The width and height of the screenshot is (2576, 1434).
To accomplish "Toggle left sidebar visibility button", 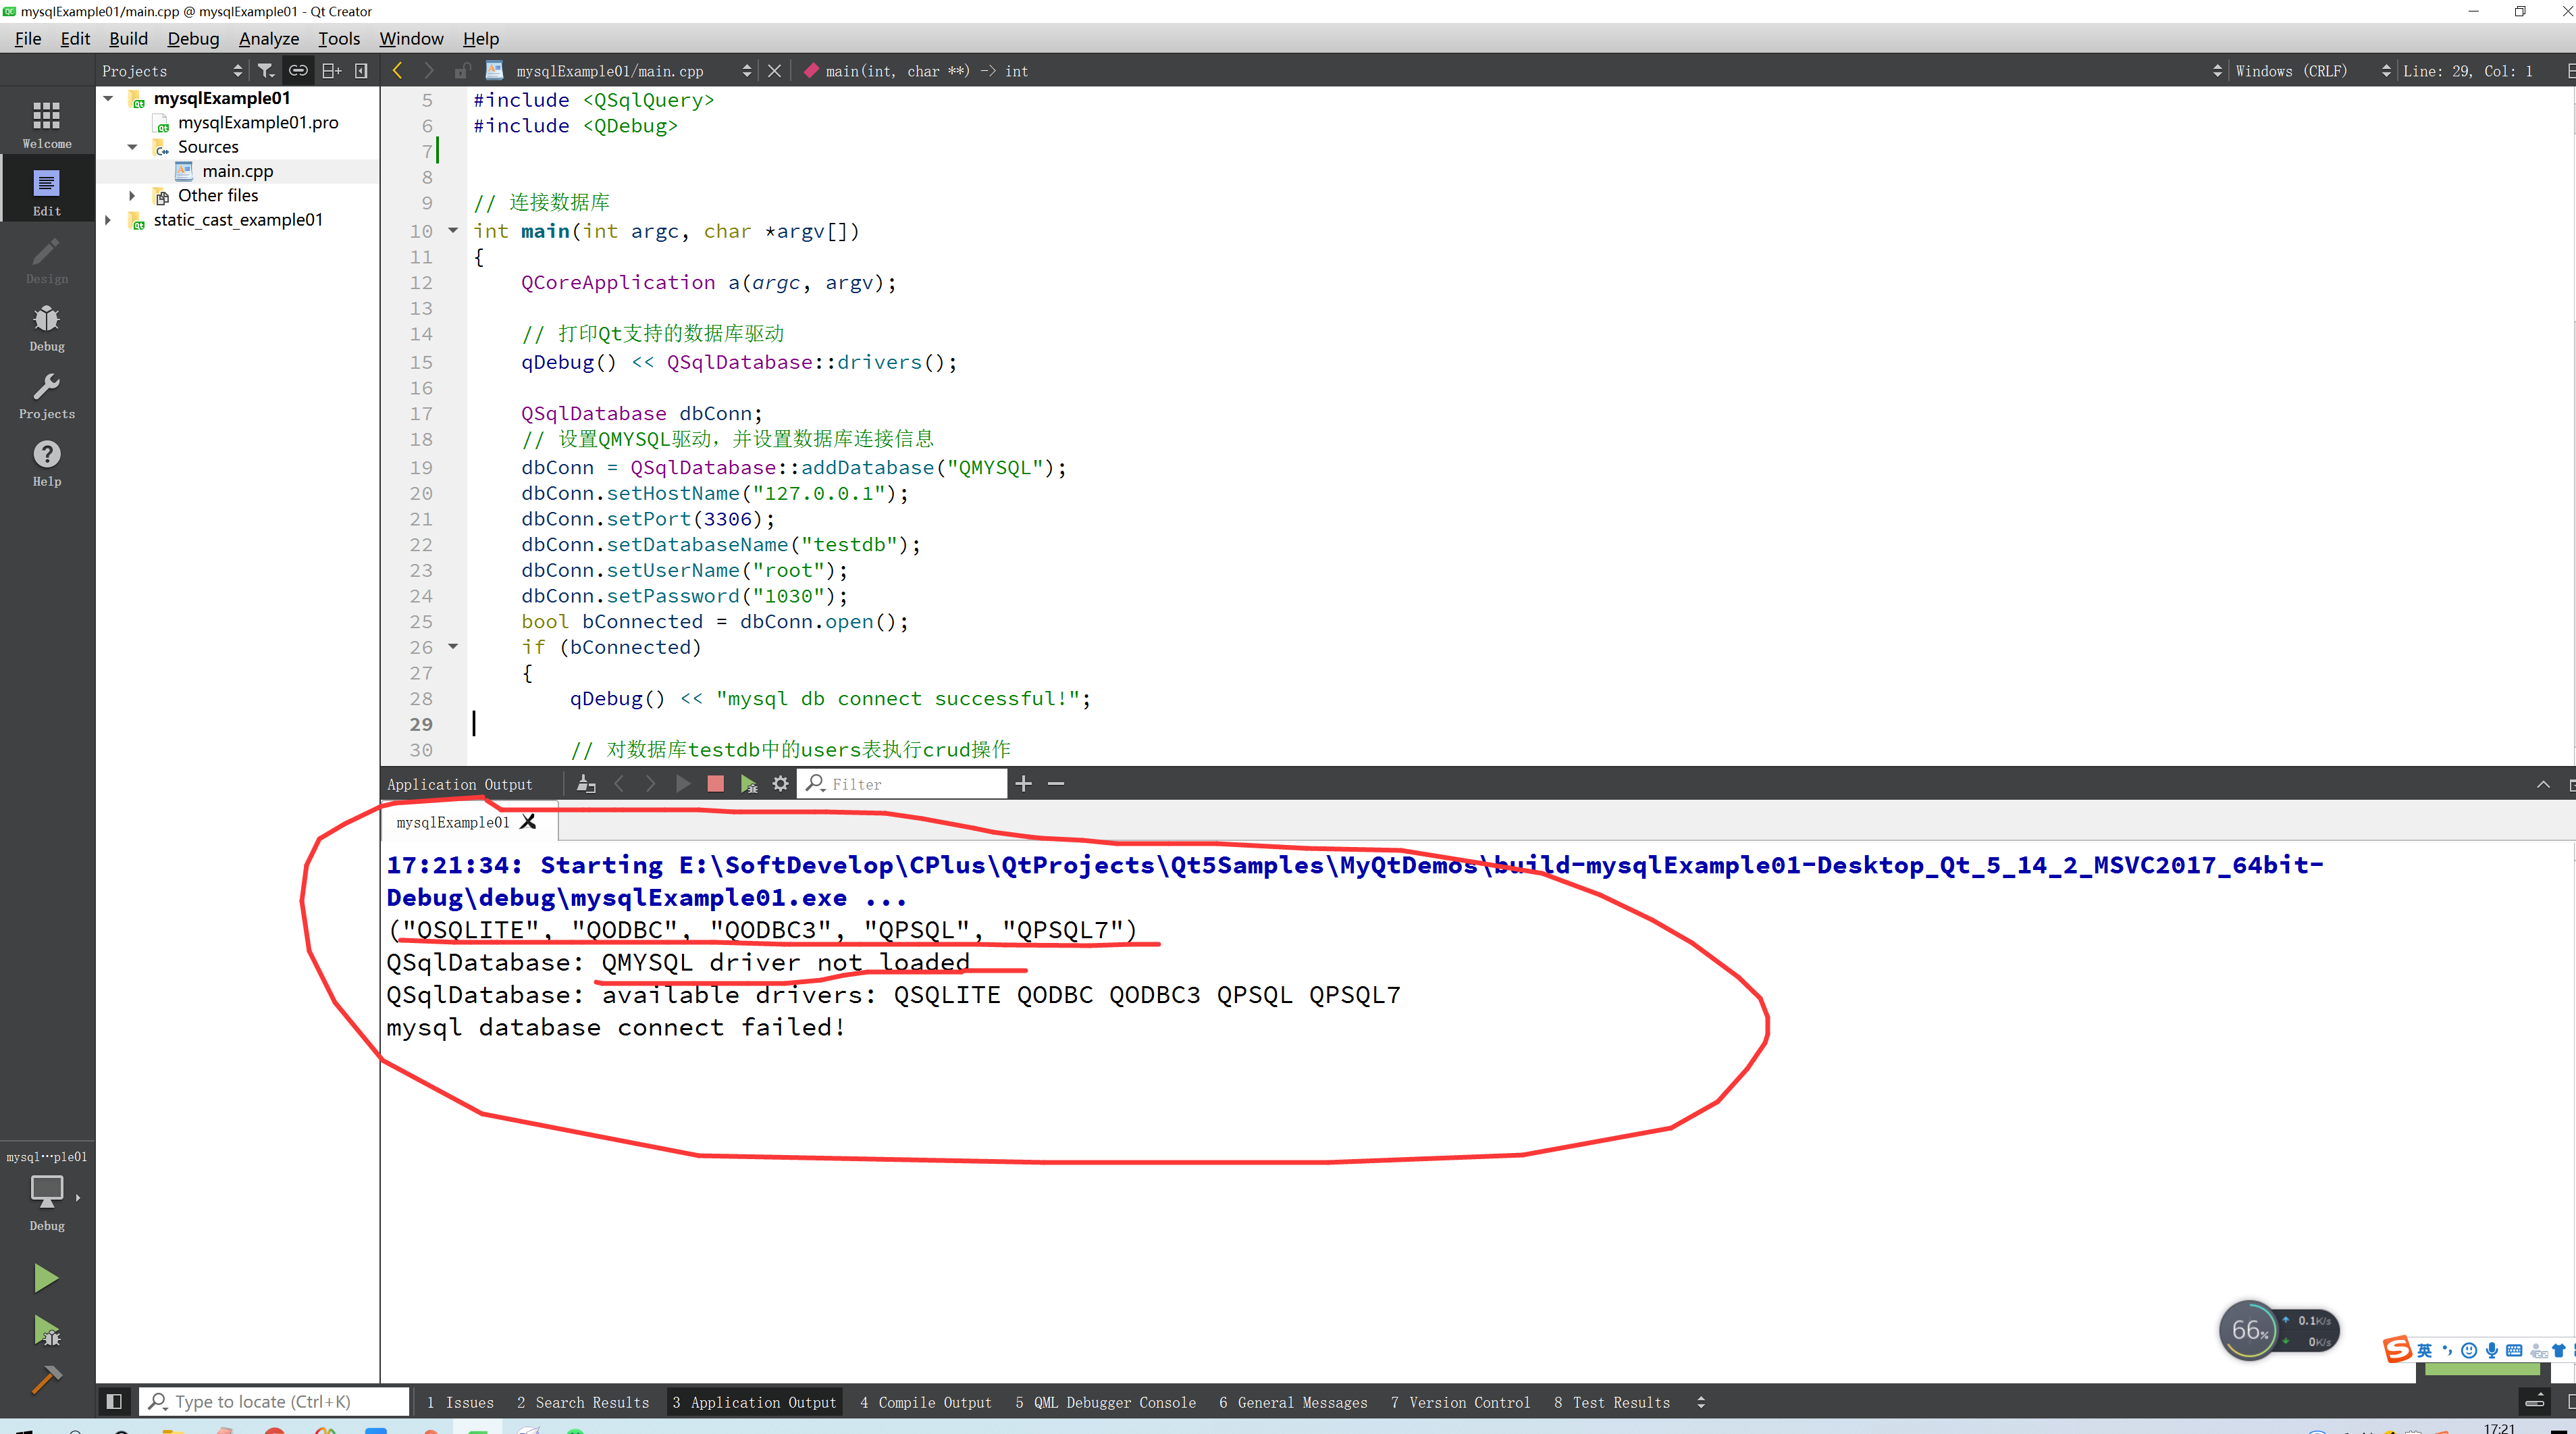I will [114, 1402].
